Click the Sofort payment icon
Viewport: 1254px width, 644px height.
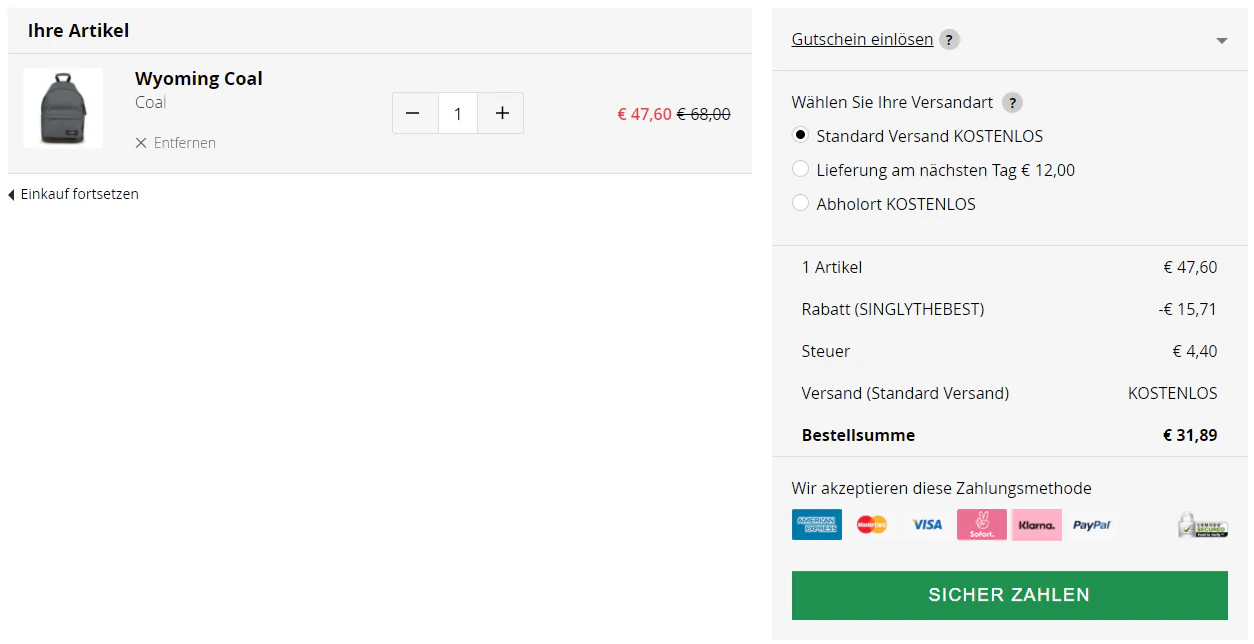[982, 525]
